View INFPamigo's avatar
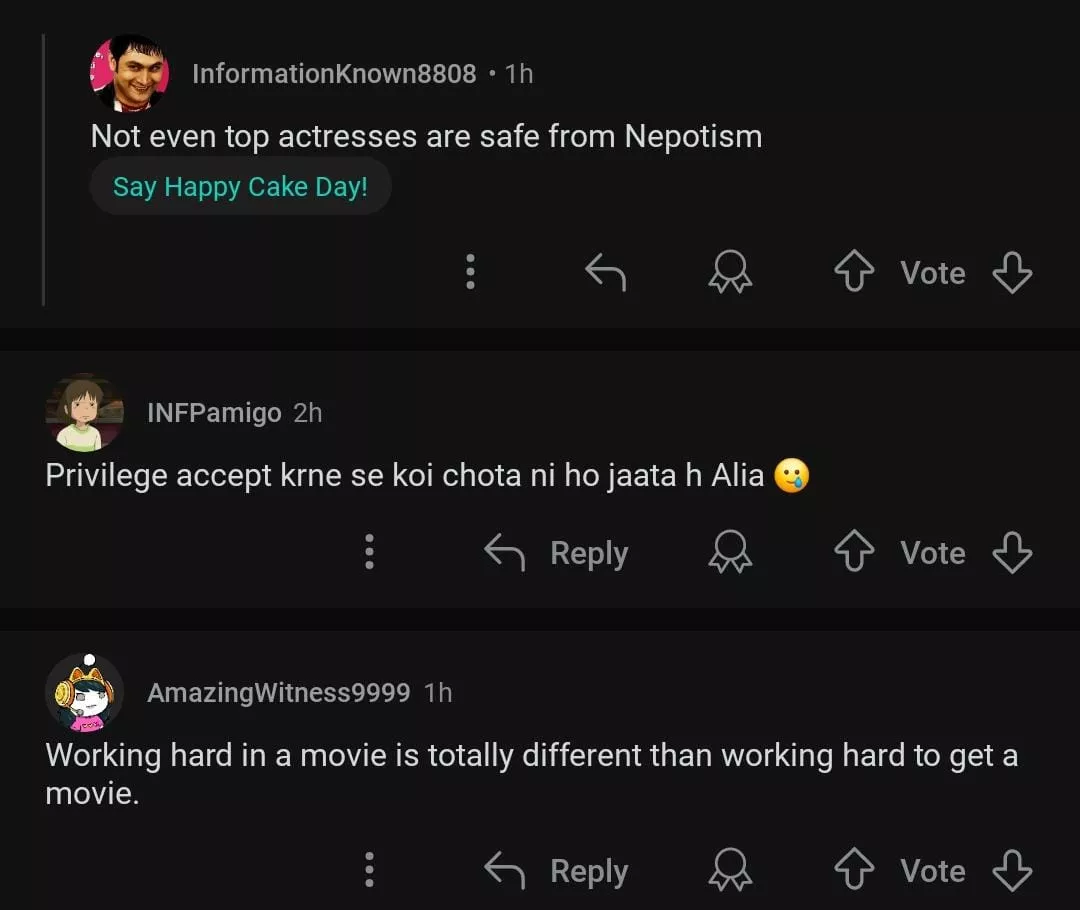Viewport: 1080px width, 910px height. pyautogui.click(x=85, y=412)
